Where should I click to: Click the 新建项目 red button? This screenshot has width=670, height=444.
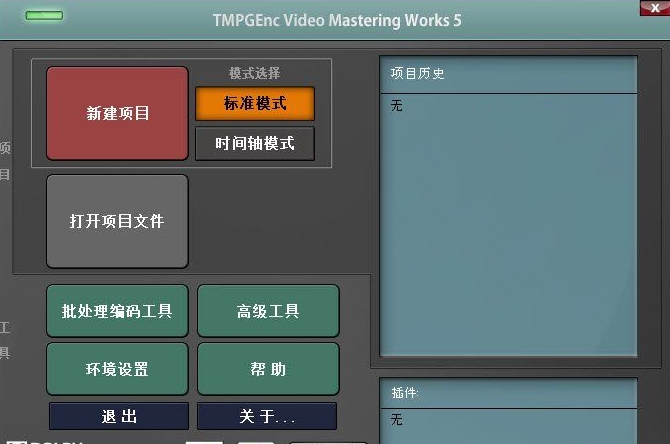tap(117, 113)
